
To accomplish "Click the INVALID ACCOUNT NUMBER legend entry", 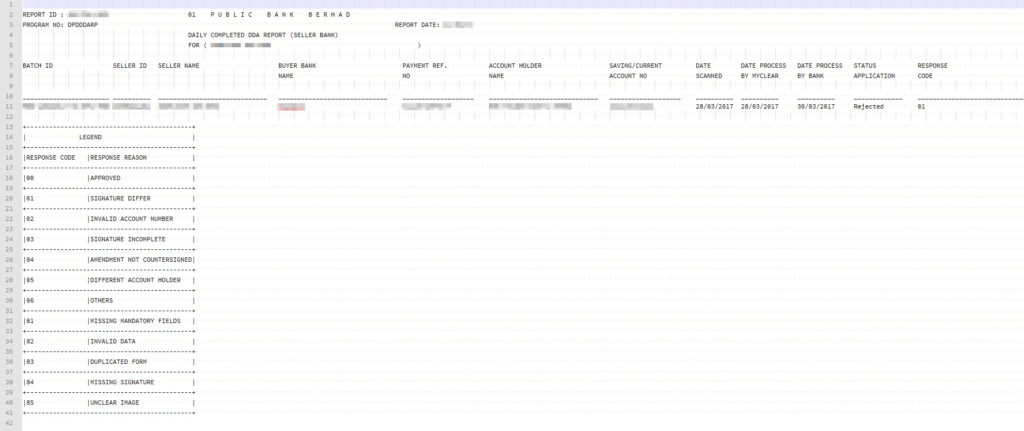I will pyautogui.click(x=131, y=218).
